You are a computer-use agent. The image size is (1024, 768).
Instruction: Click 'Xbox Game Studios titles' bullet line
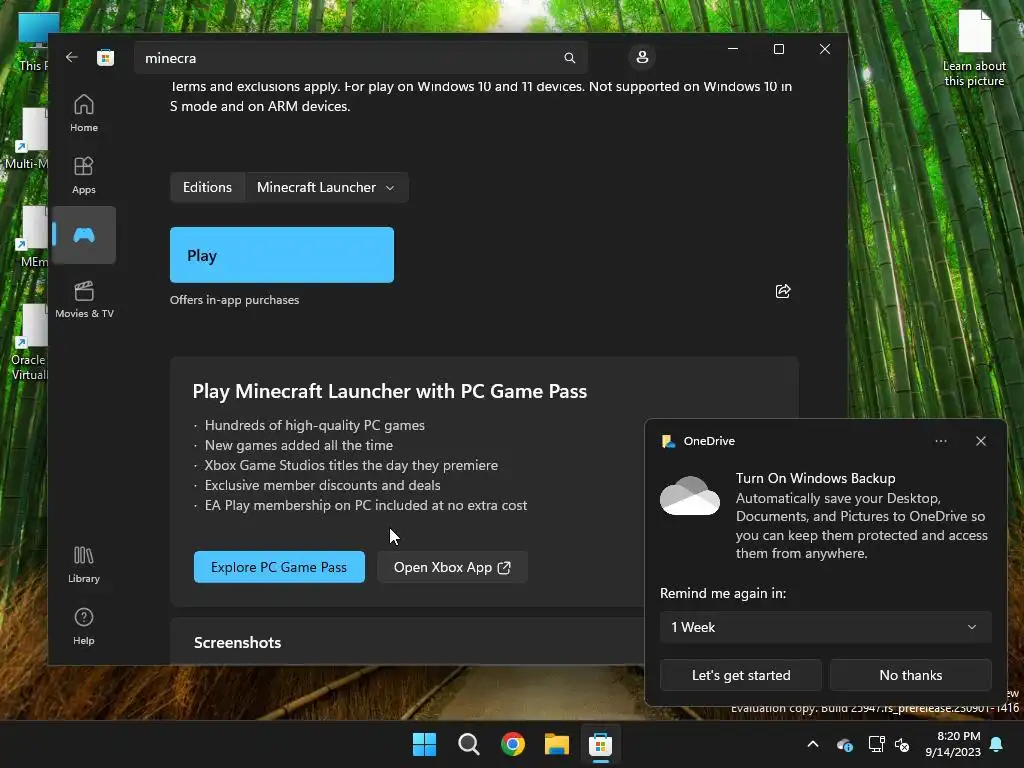(x=351, y=465)
